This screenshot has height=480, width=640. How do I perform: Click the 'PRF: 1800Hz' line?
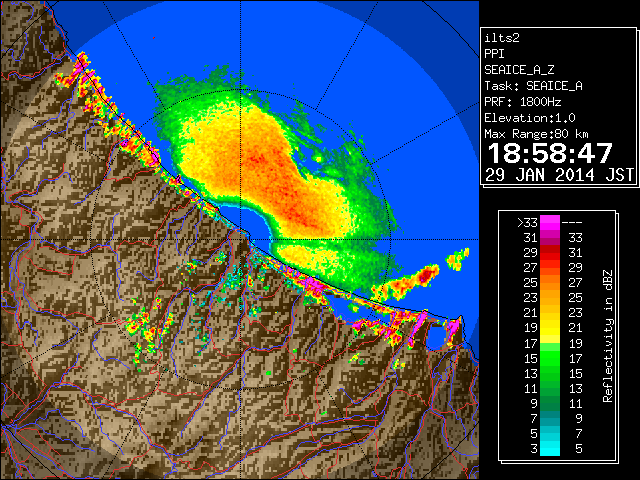pyautogui.click(x=522, y=102)
